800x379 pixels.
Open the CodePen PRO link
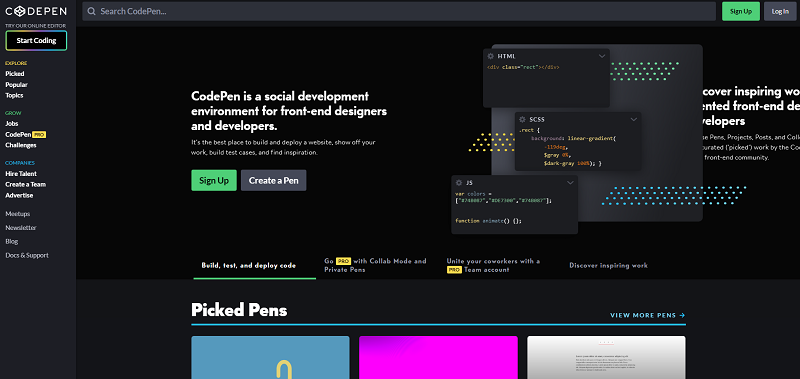(x=26, y=135)
